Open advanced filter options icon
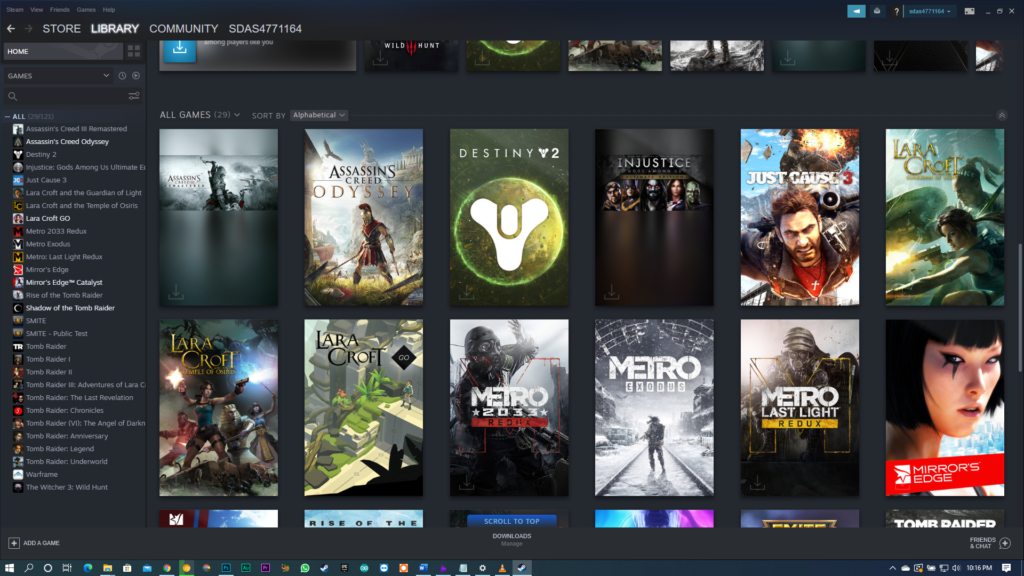 click(134, 96)
